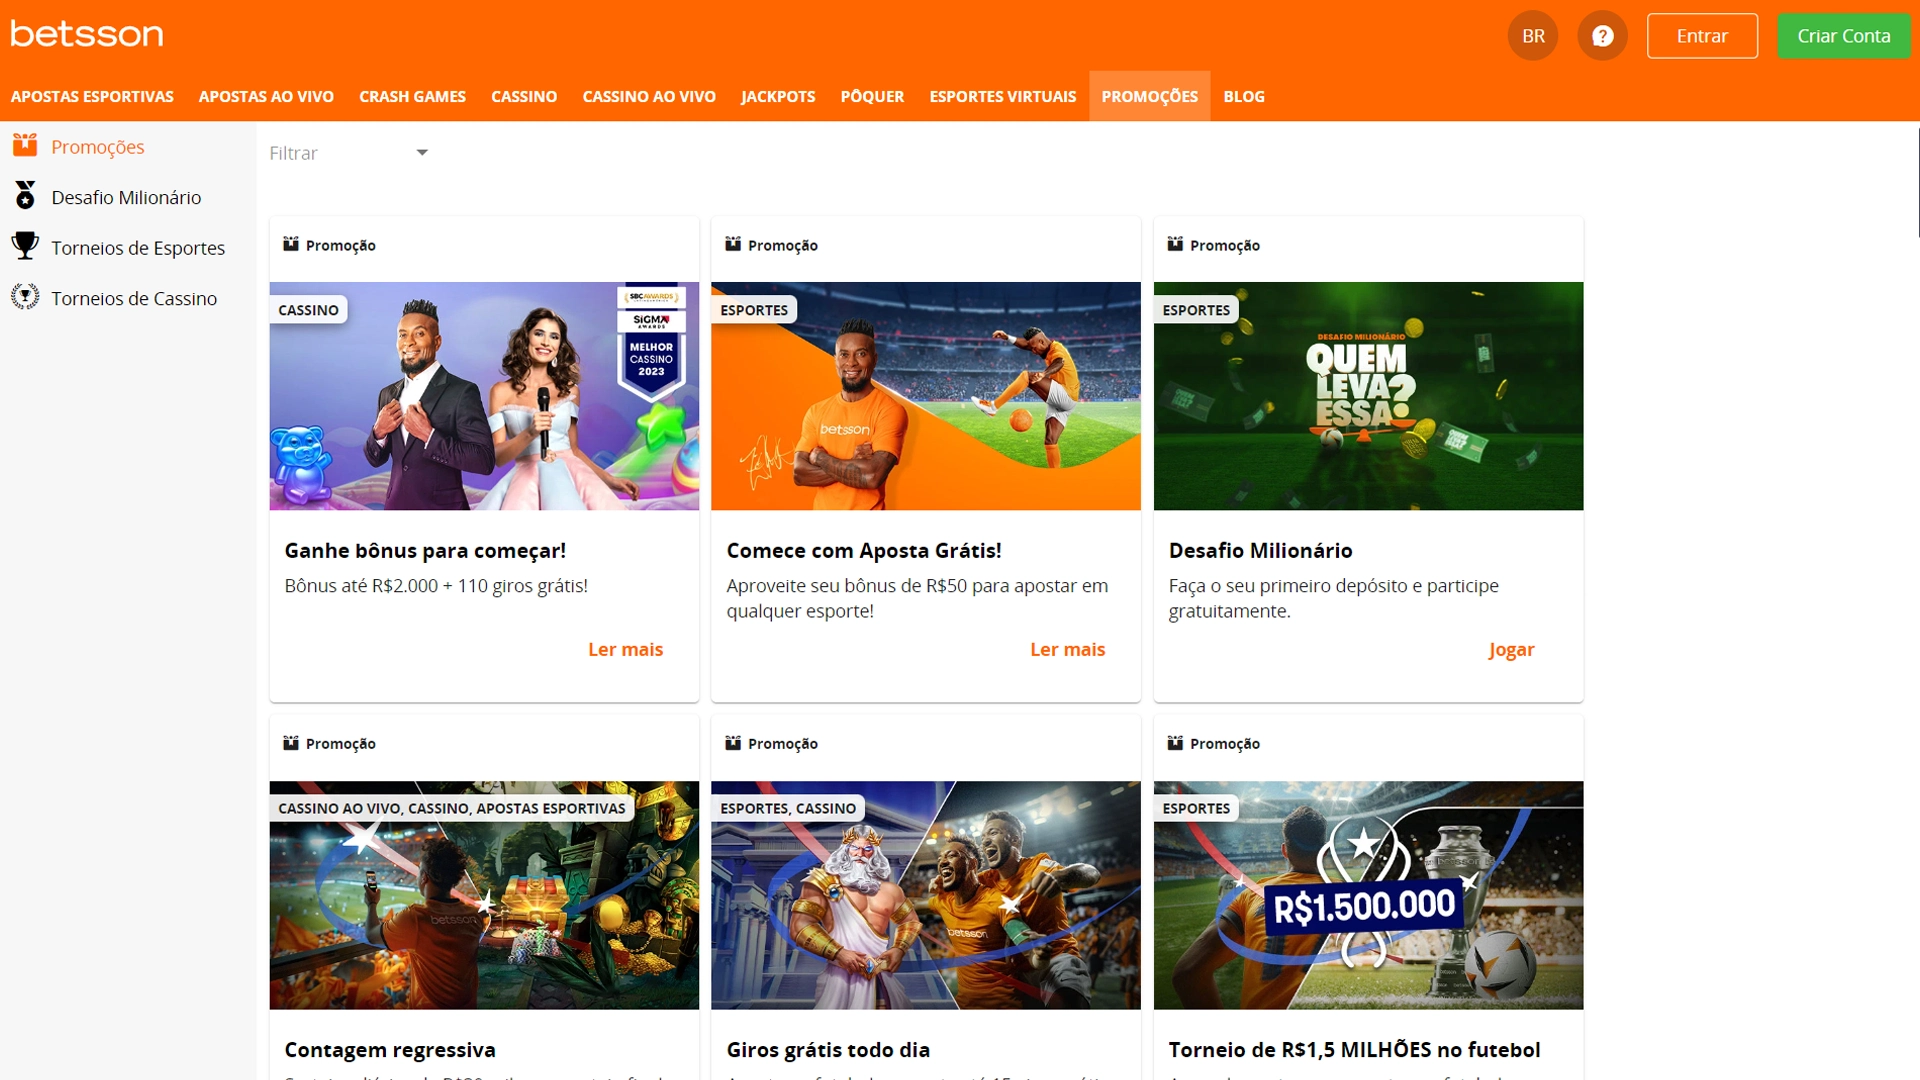1920x1080 pixels.
Task: Open Torneios de Cassino sidebar link
Action: click(134, 298)
